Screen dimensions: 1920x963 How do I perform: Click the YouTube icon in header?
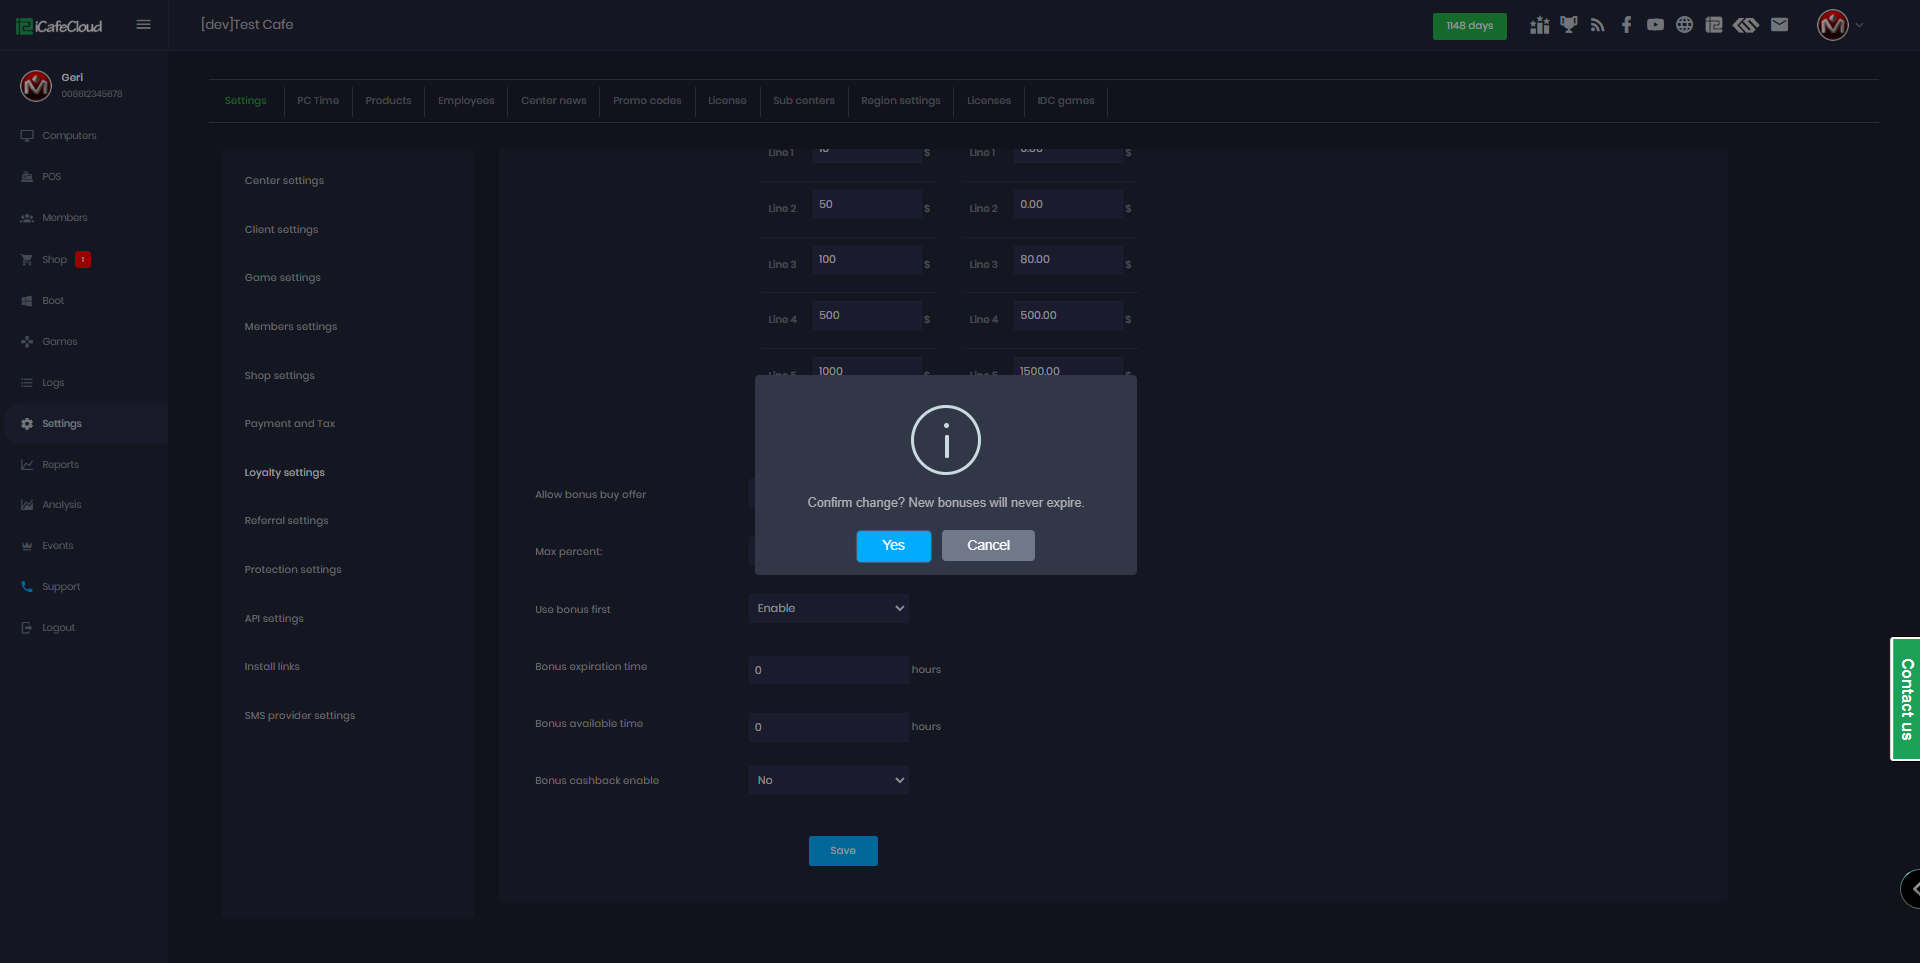pyautogui.click(x=1655, y=25)
